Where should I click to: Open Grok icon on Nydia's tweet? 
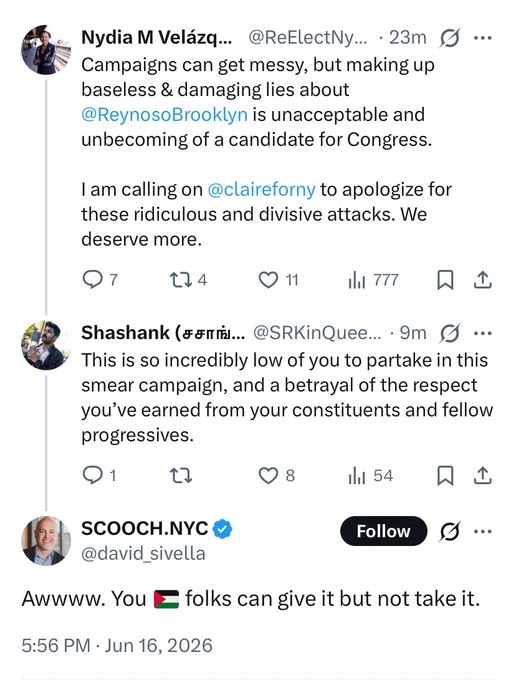pyautogui.click(x=449, y=38)
